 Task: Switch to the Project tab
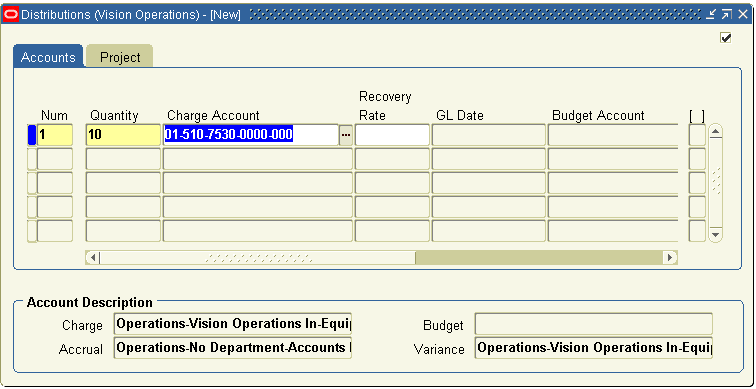[x=120, y=57]
